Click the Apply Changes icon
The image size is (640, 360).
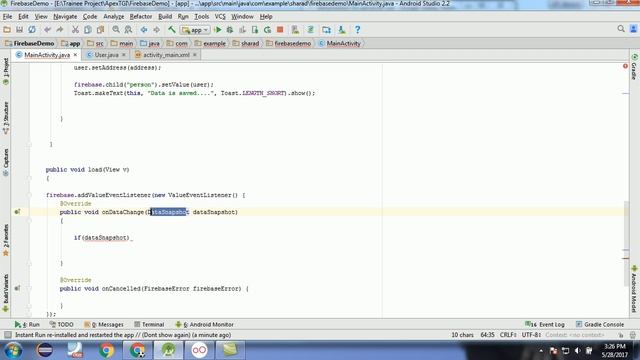pos(267,30)
